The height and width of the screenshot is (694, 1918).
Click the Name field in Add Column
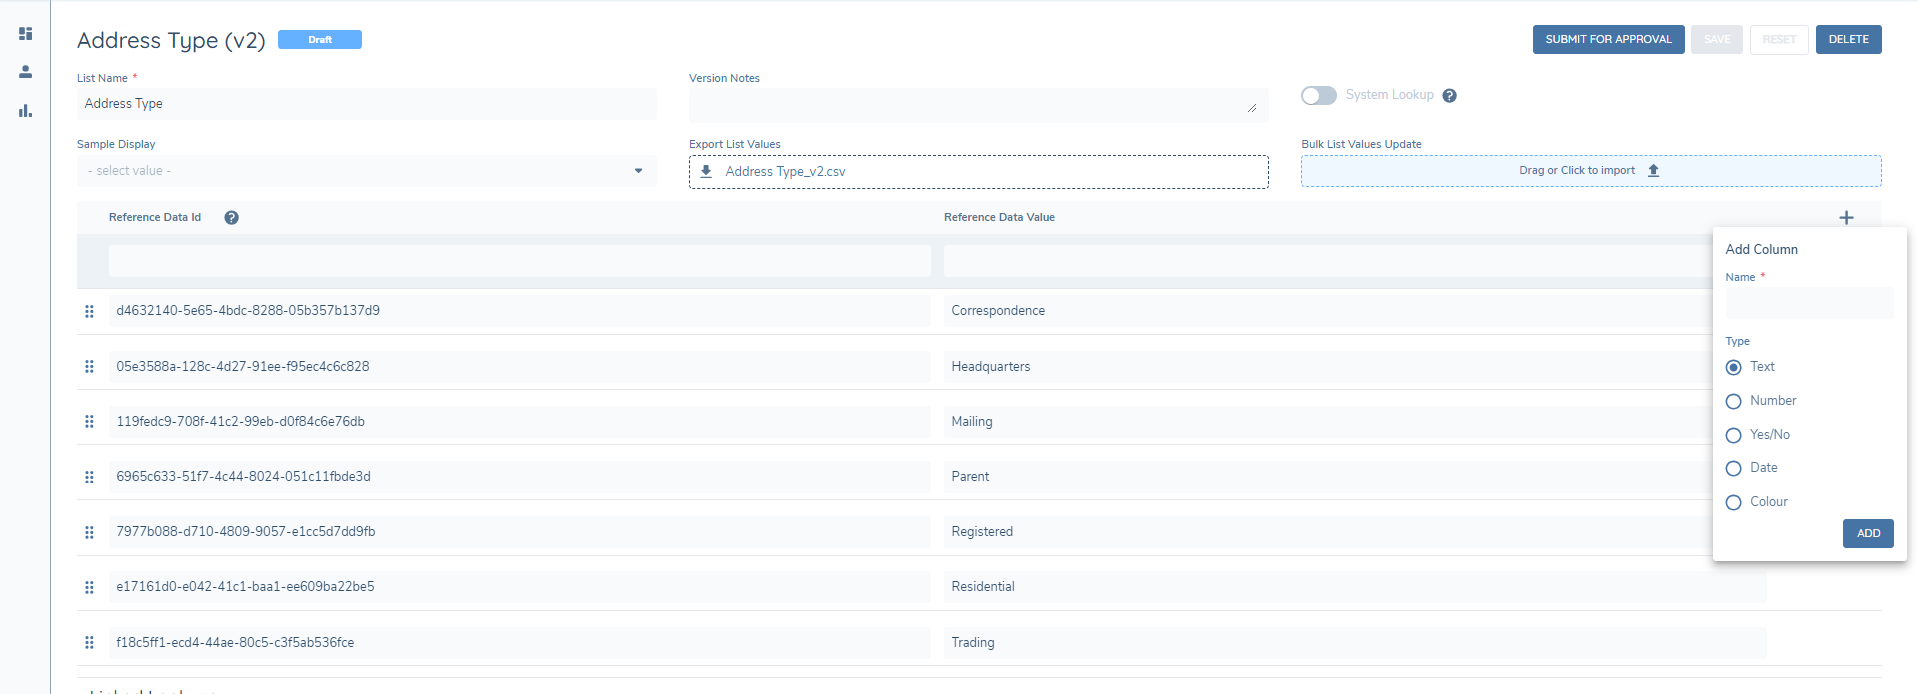coord(1808,303)
